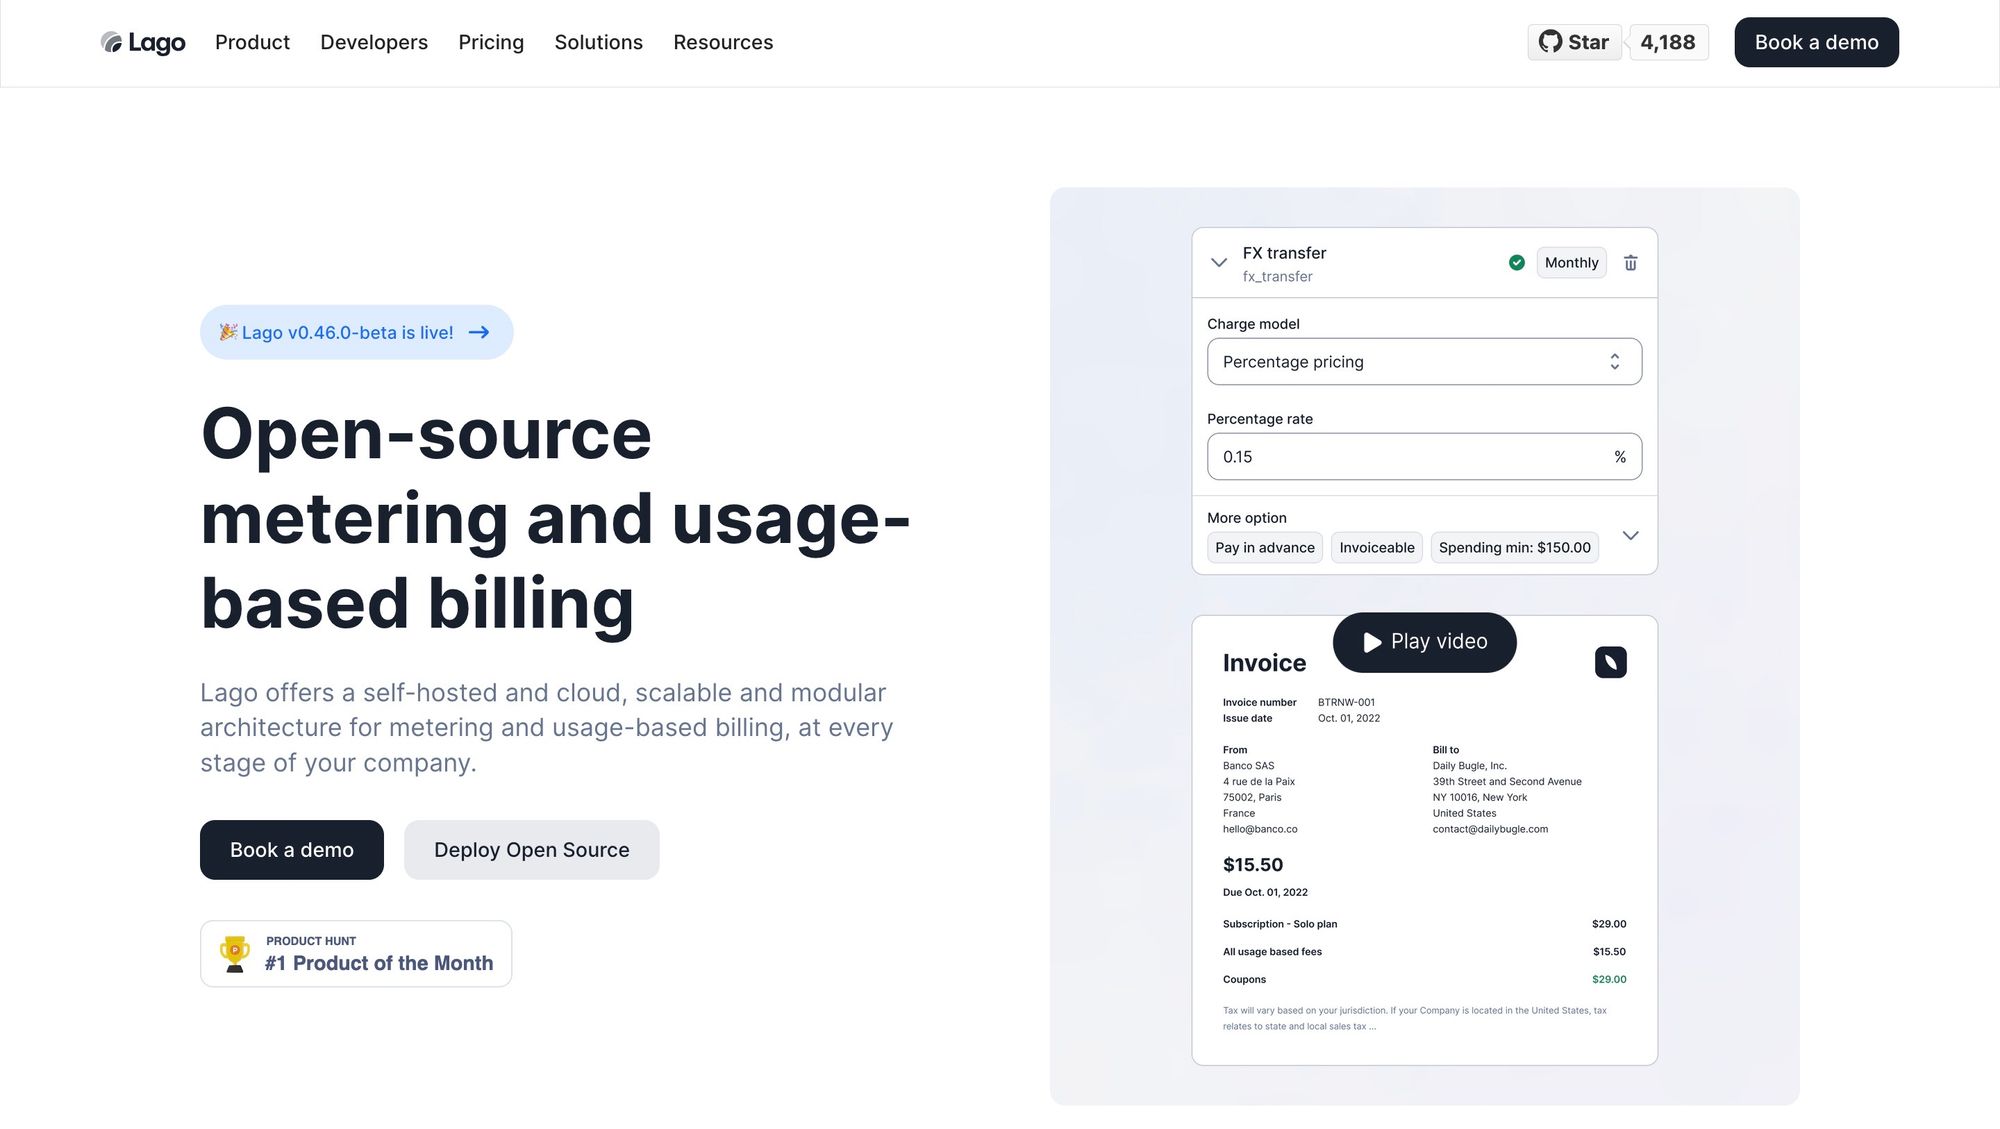Image resolution: width=2000 pixels, height=1129 pixels.
Task: Collapse the FX transfer charge section
Action: coord(1218,263)
